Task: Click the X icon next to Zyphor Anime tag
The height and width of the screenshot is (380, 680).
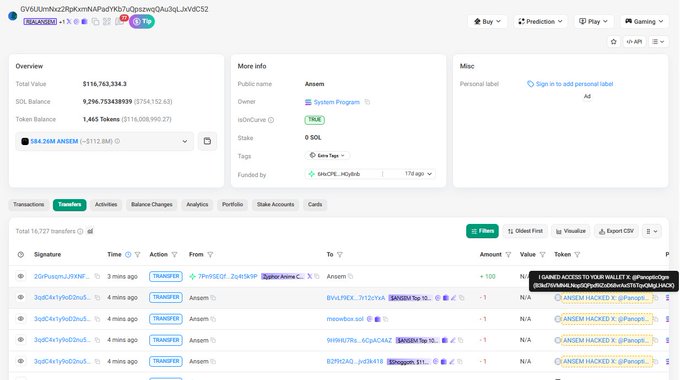Action: [310, 276]
